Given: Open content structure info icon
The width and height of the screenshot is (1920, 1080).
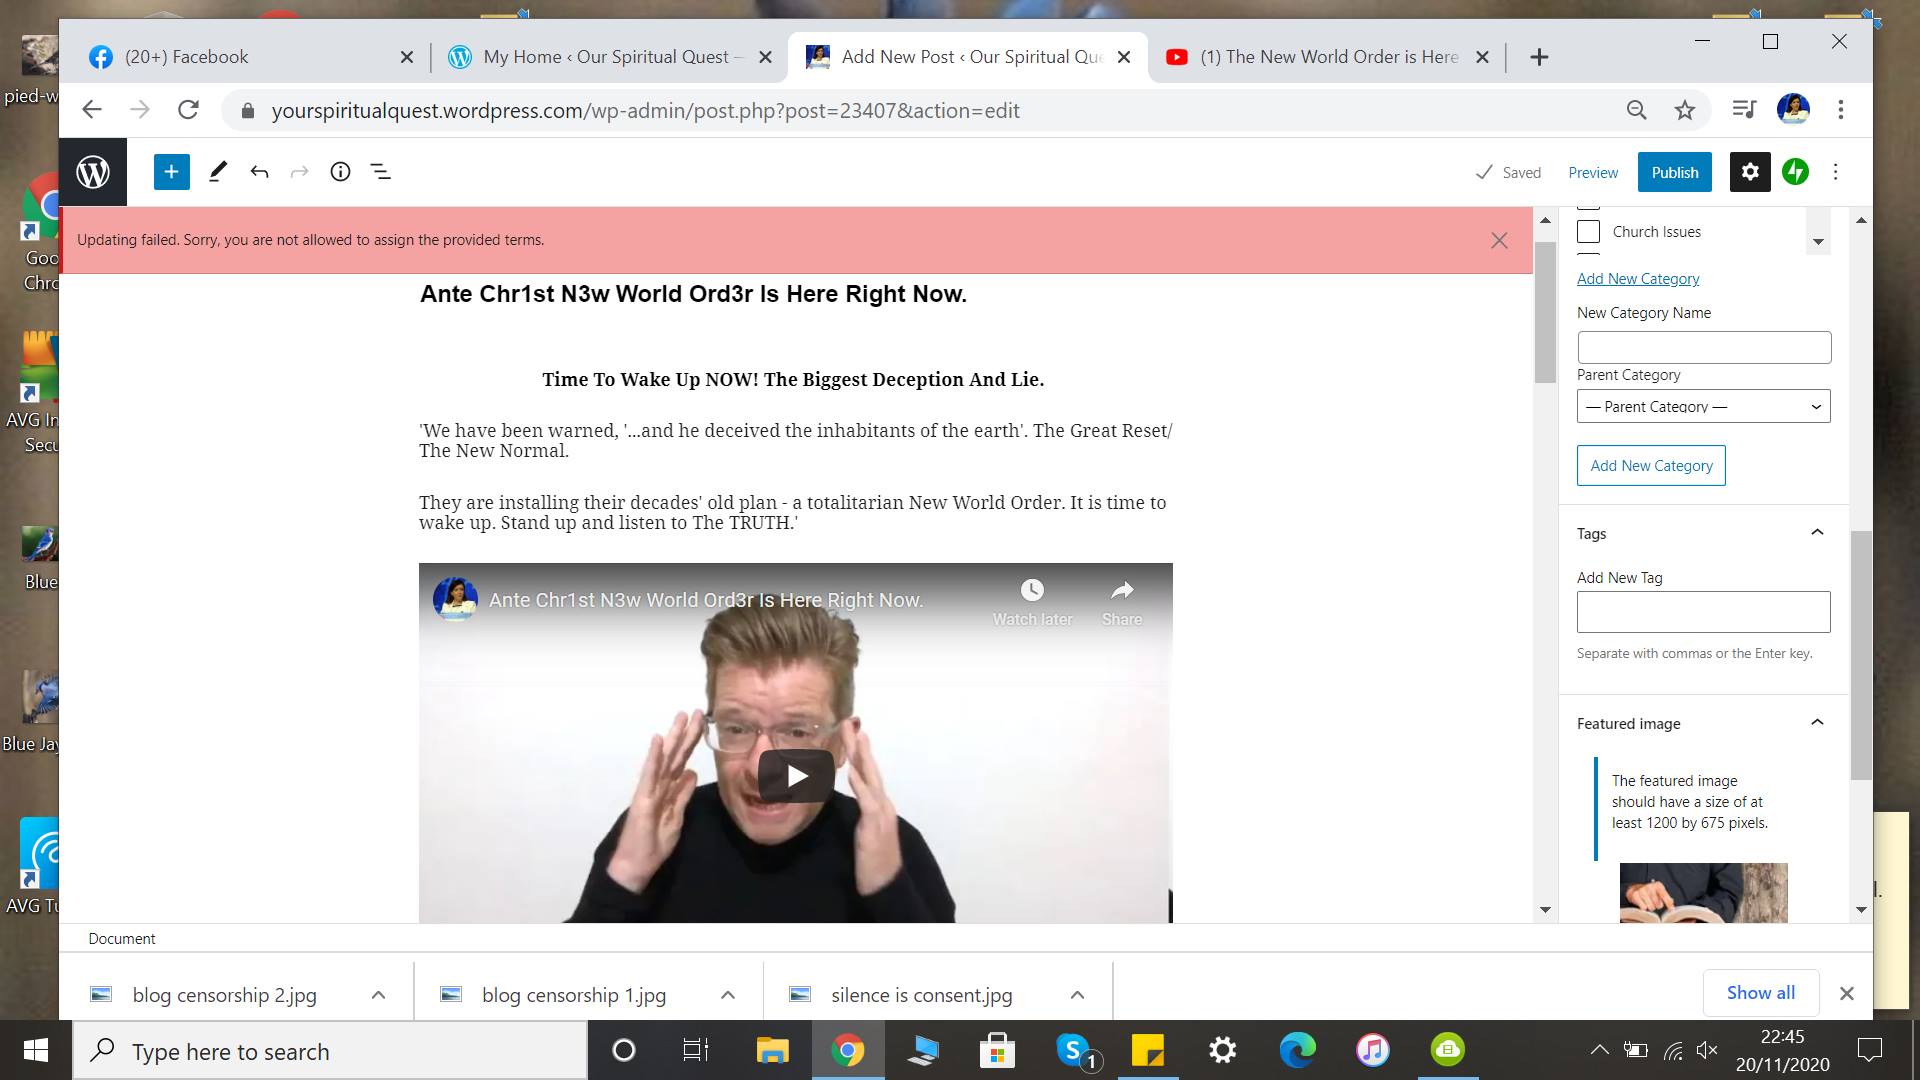Looking at the screenshot, I should 340,172.
